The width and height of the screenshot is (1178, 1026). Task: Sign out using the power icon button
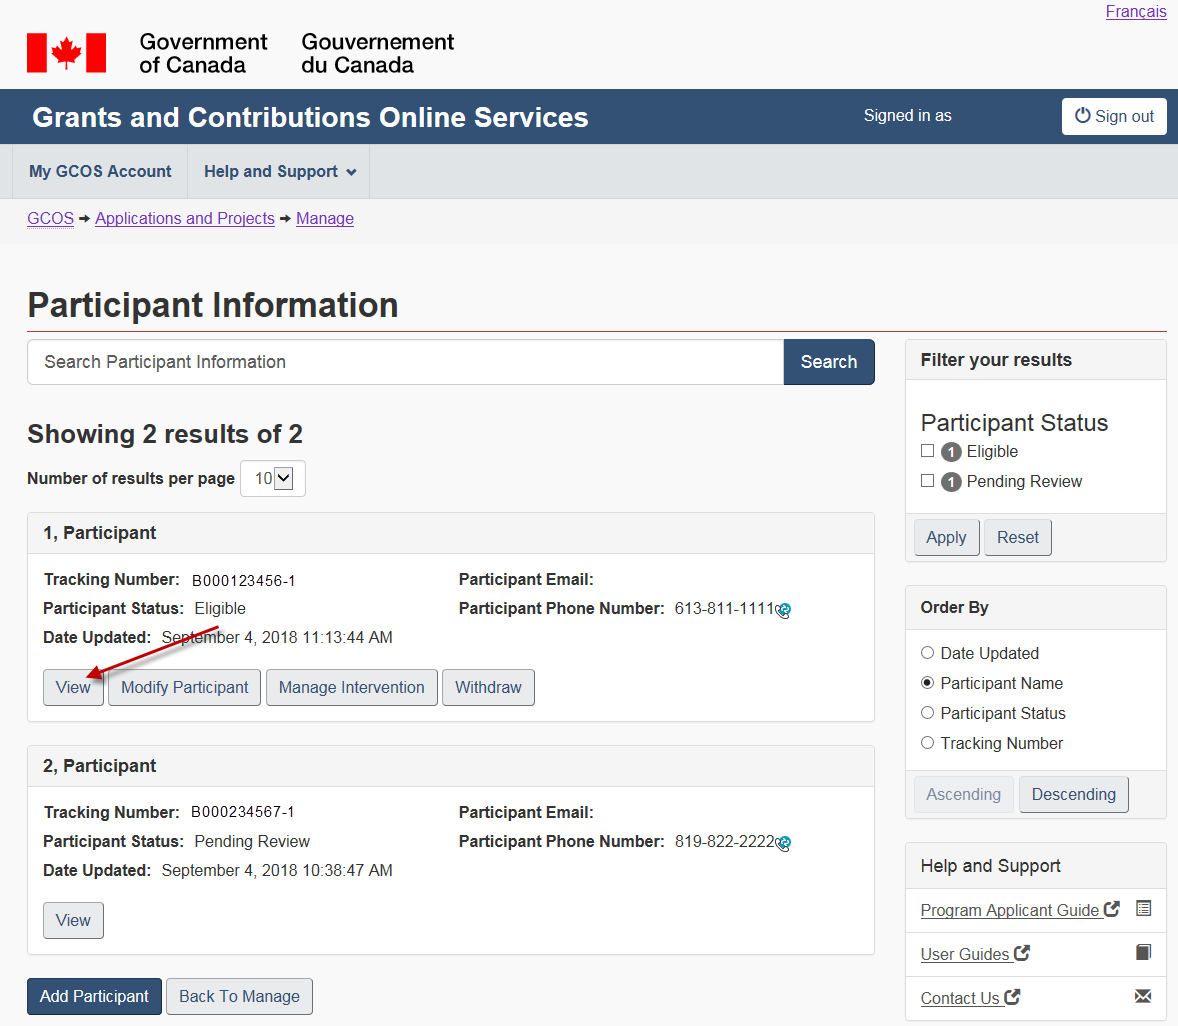pyautogui.click(x=1114, y=116)
